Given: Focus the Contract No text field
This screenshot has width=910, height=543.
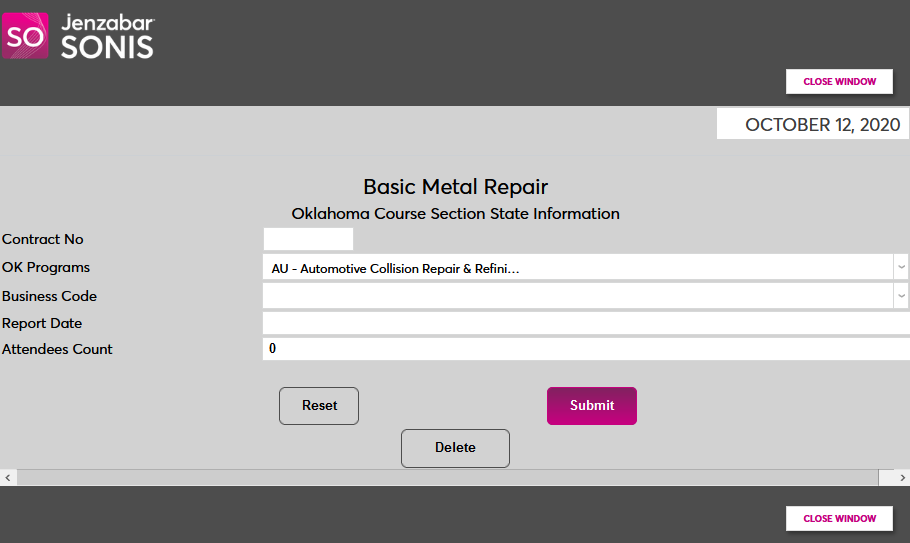Looking at the screenshot, I should 308,239.
